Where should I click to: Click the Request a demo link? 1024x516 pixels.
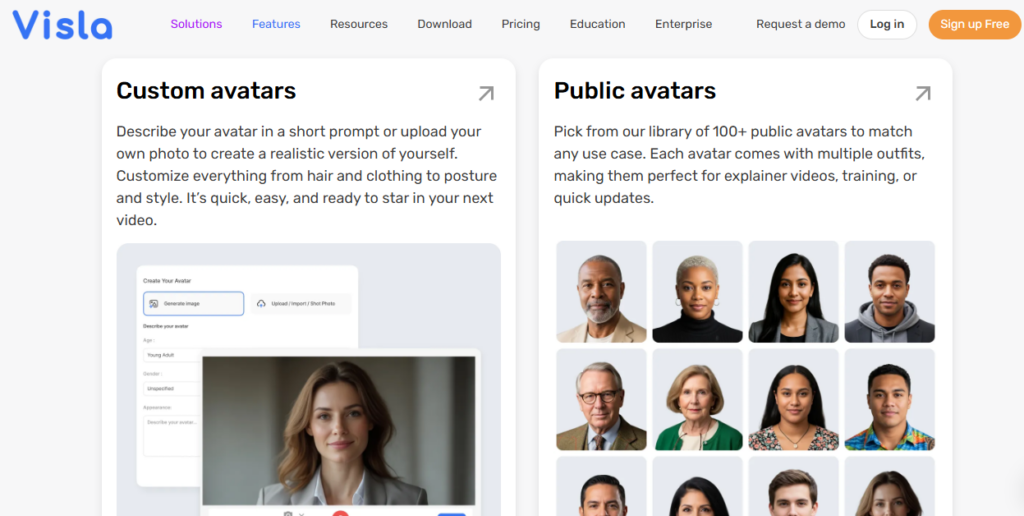pos(801,24)
